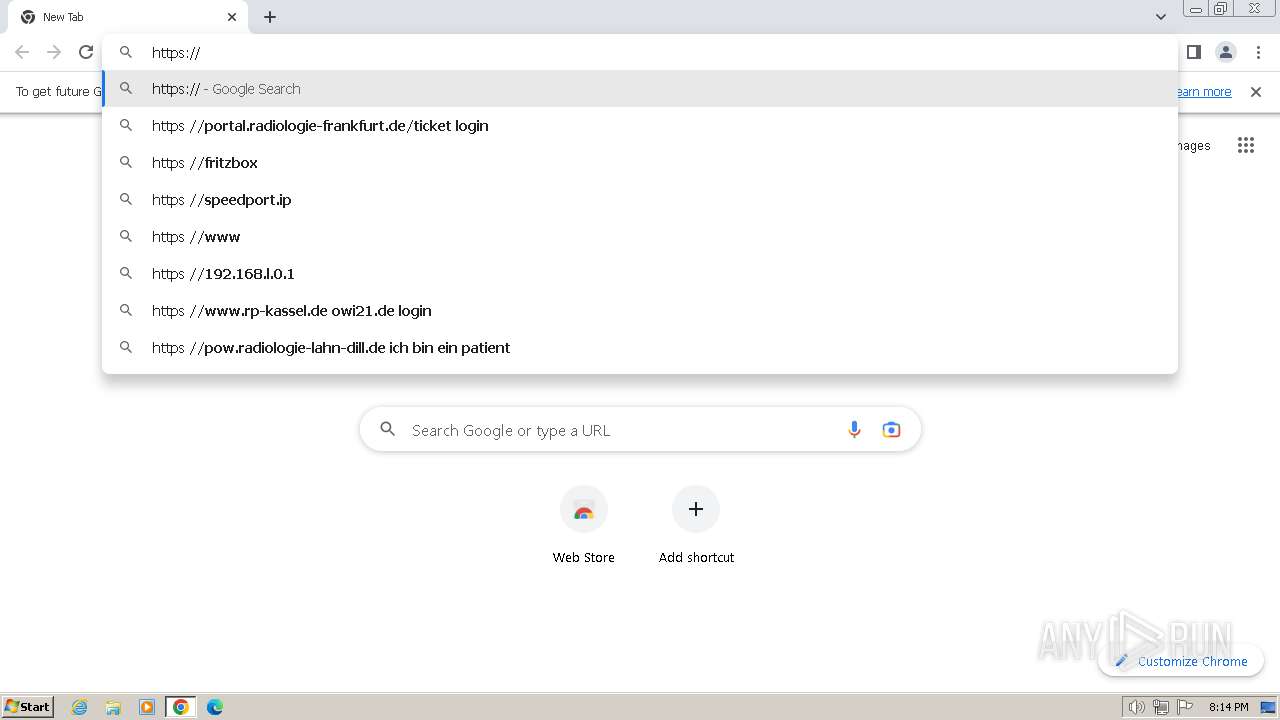Open Microsoft Edge from the taskbar
This screenshot has height=720, width=1280.
pos(215,707)
